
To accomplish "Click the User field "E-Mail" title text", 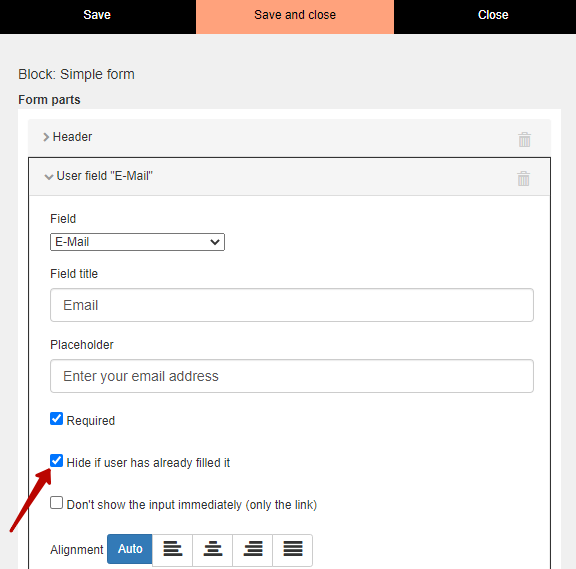I will pos(105,176).
